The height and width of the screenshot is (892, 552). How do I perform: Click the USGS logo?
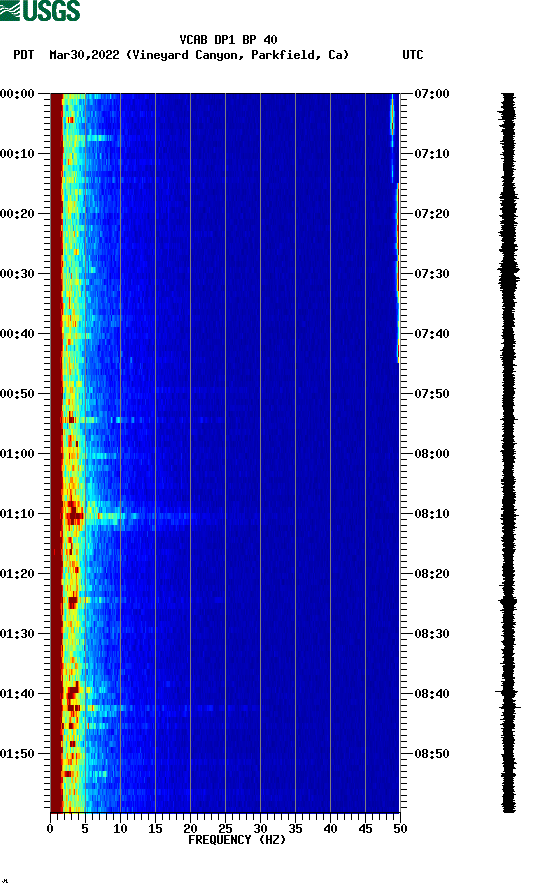[x=40, y=10]
